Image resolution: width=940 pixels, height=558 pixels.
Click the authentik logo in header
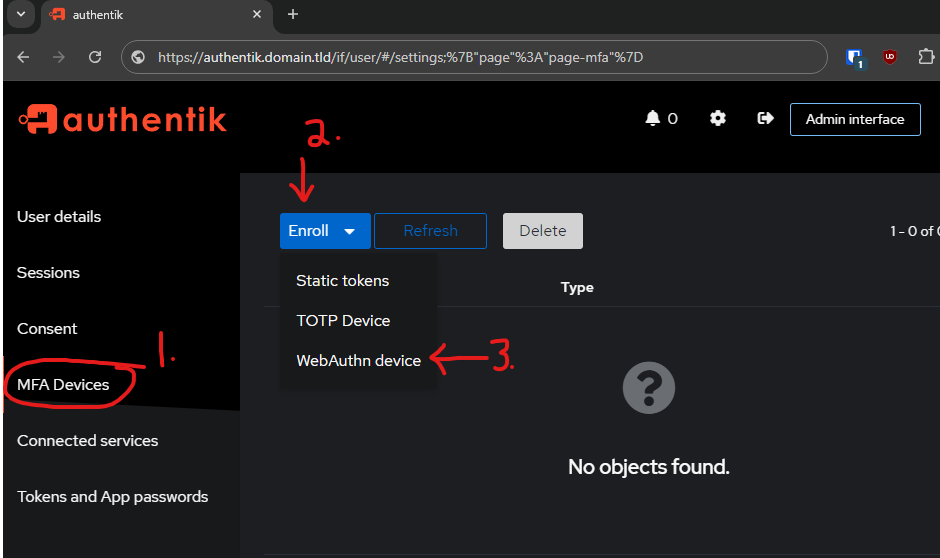click(123, 119)
